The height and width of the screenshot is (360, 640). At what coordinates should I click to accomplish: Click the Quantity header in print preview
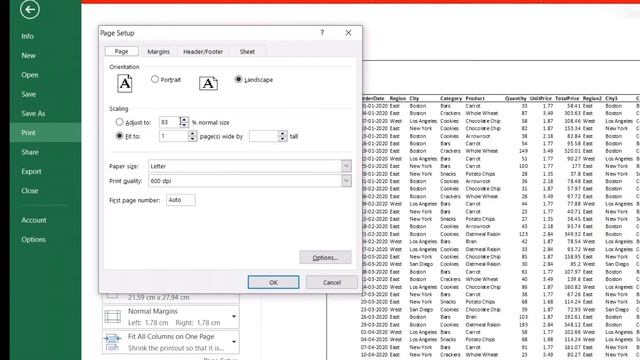(516, 98)
